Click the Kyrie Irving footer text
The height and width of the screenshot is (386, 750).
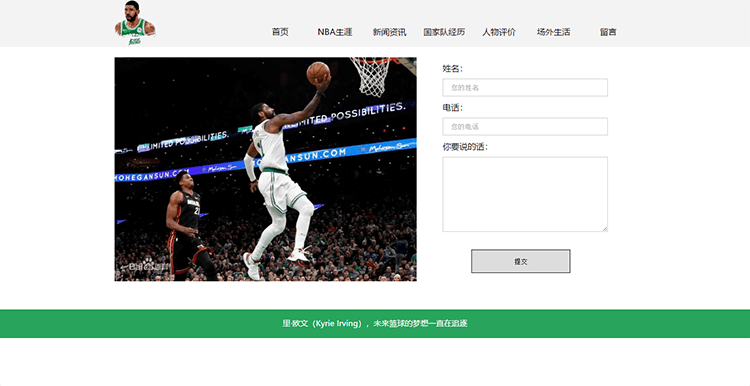pyautogui.click(x=375, y=323)
